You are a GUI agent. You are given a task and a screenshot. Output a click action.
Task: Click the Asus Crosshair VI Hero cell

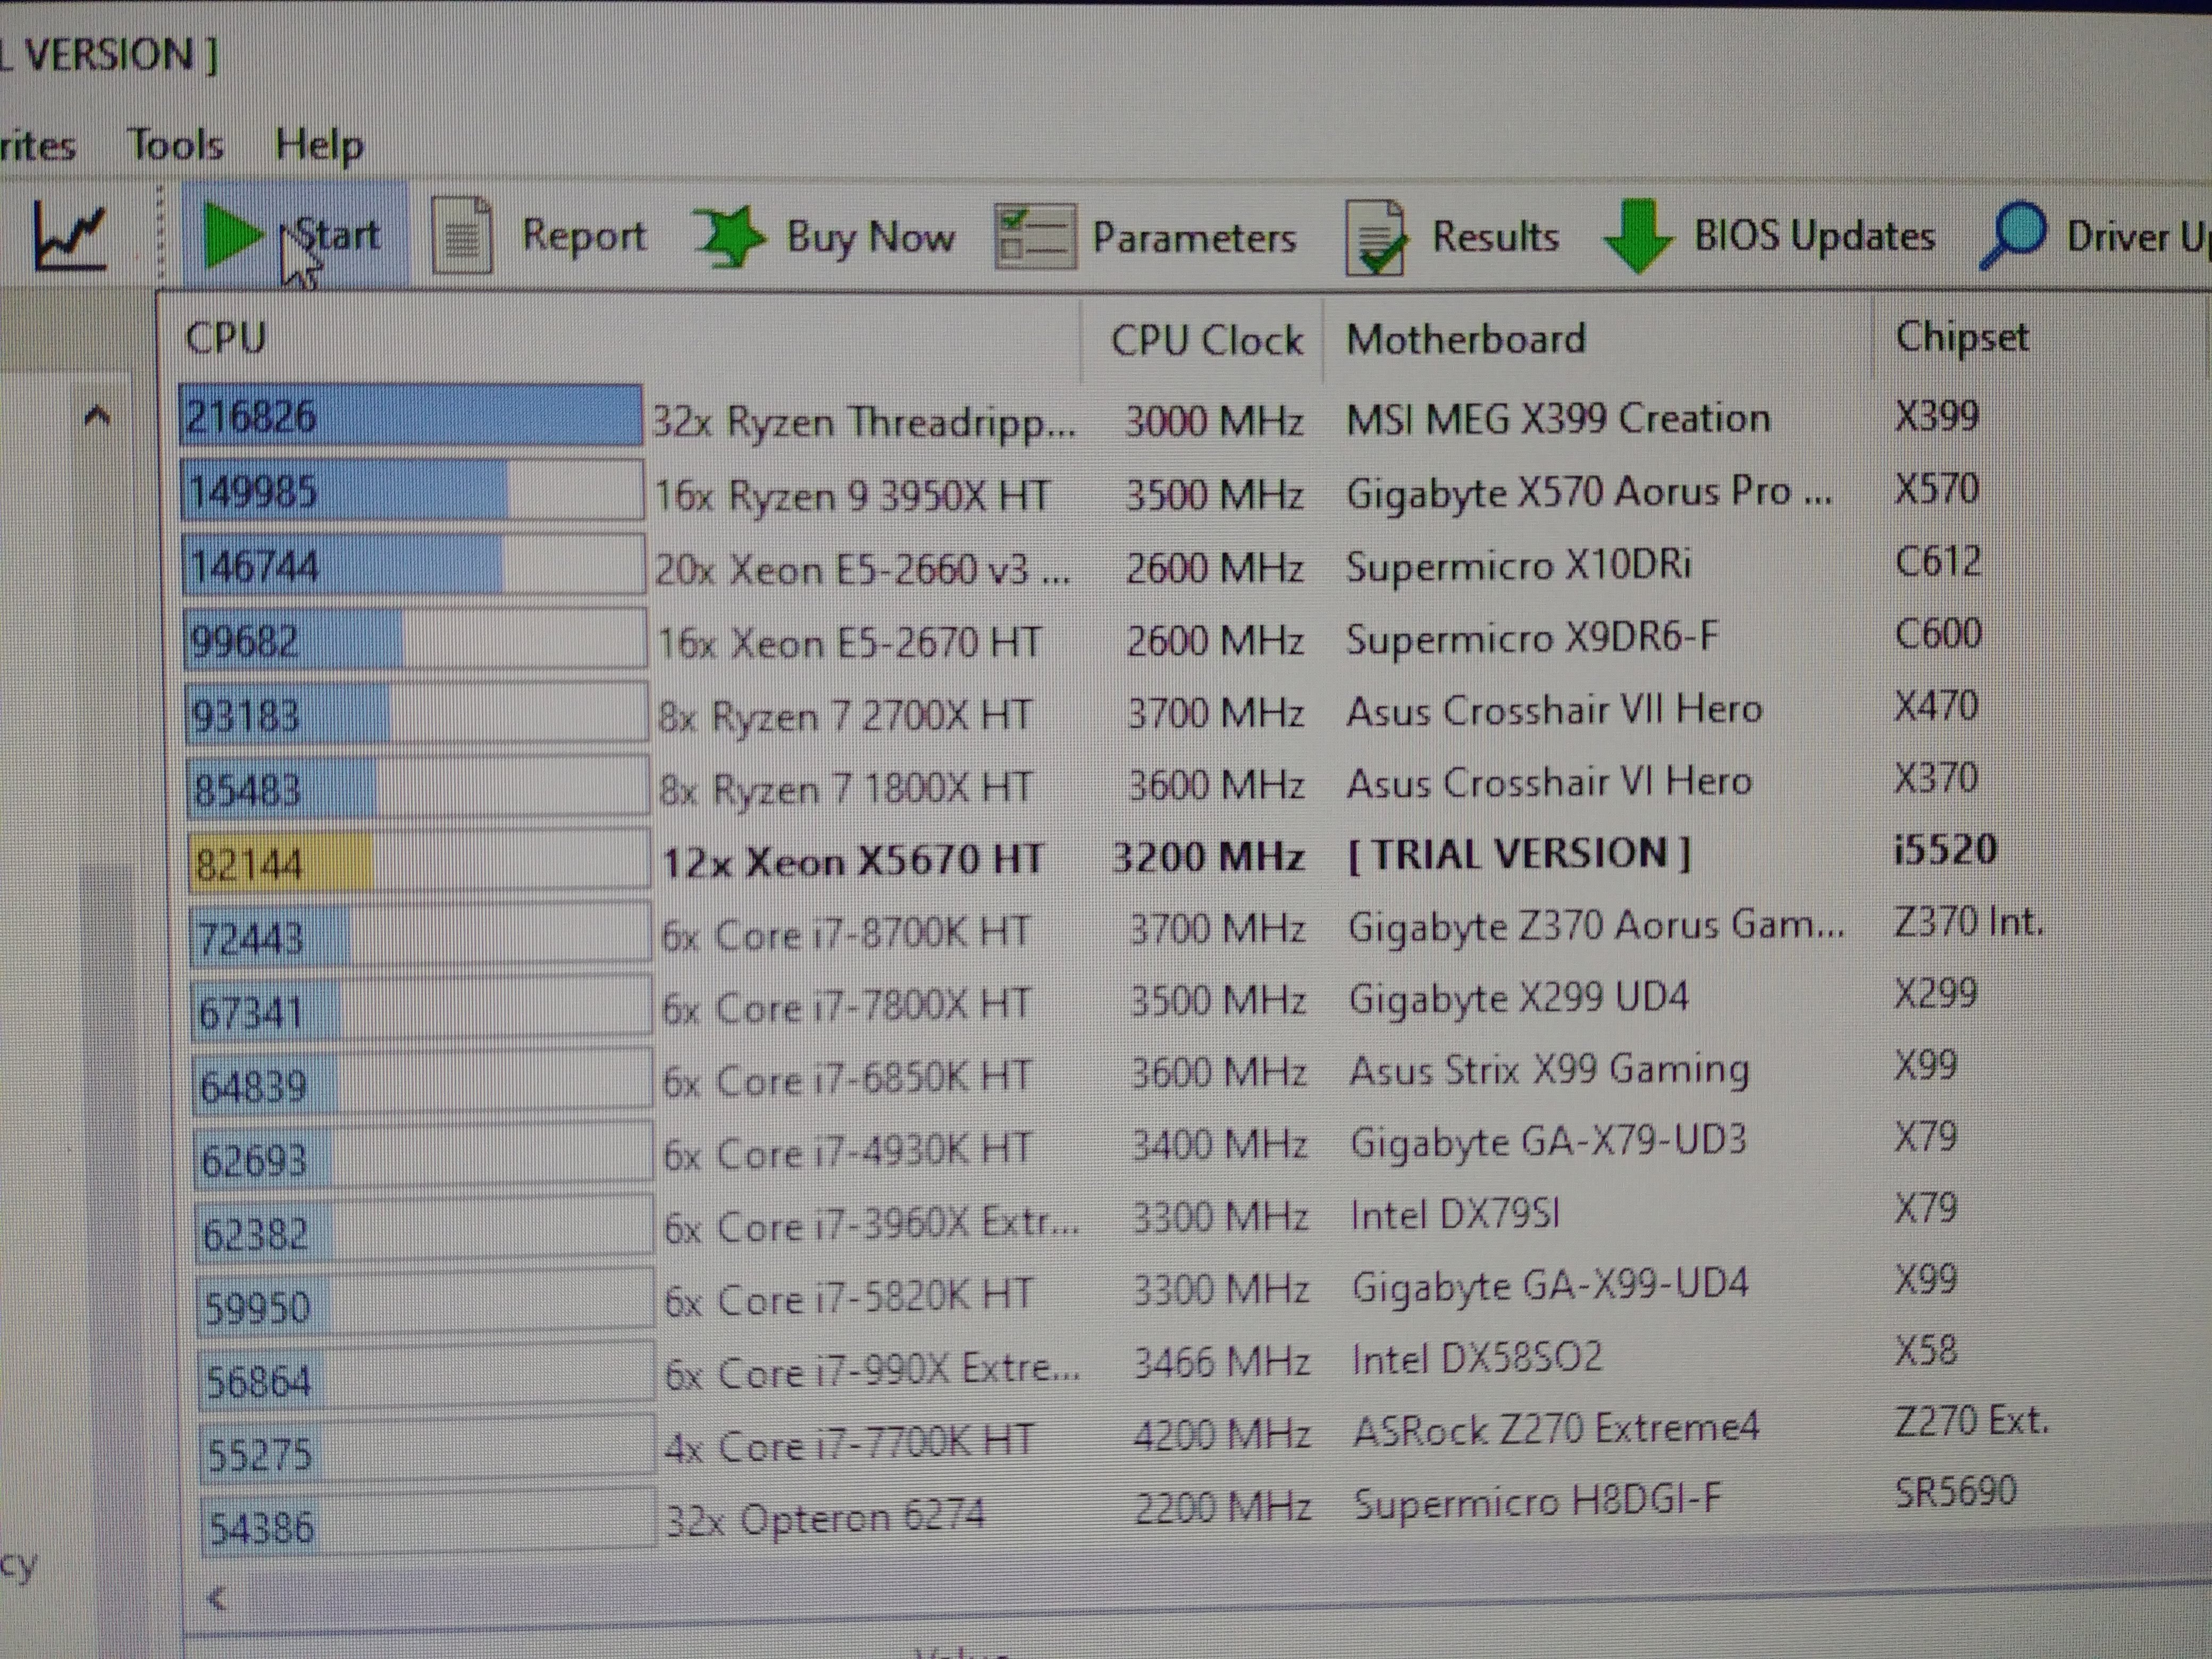tap(1549, 783)
